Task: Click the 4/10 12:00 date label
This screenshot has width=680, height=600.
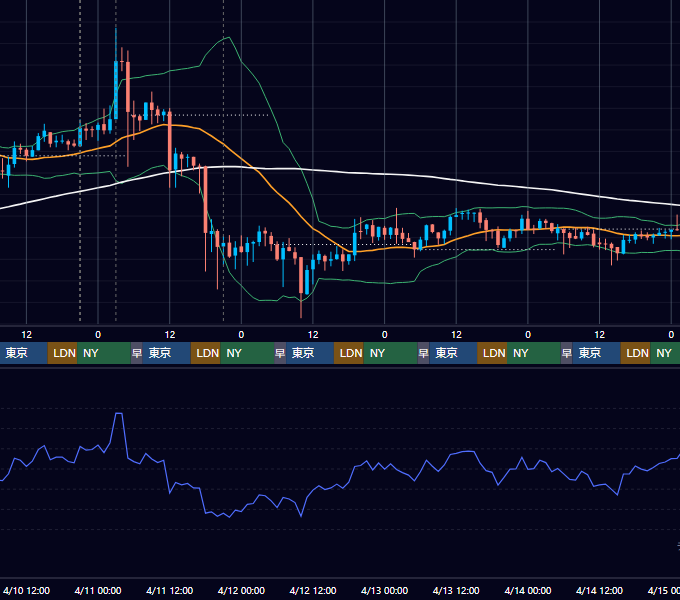Action: pyautogui.click(x=26, y=590)
